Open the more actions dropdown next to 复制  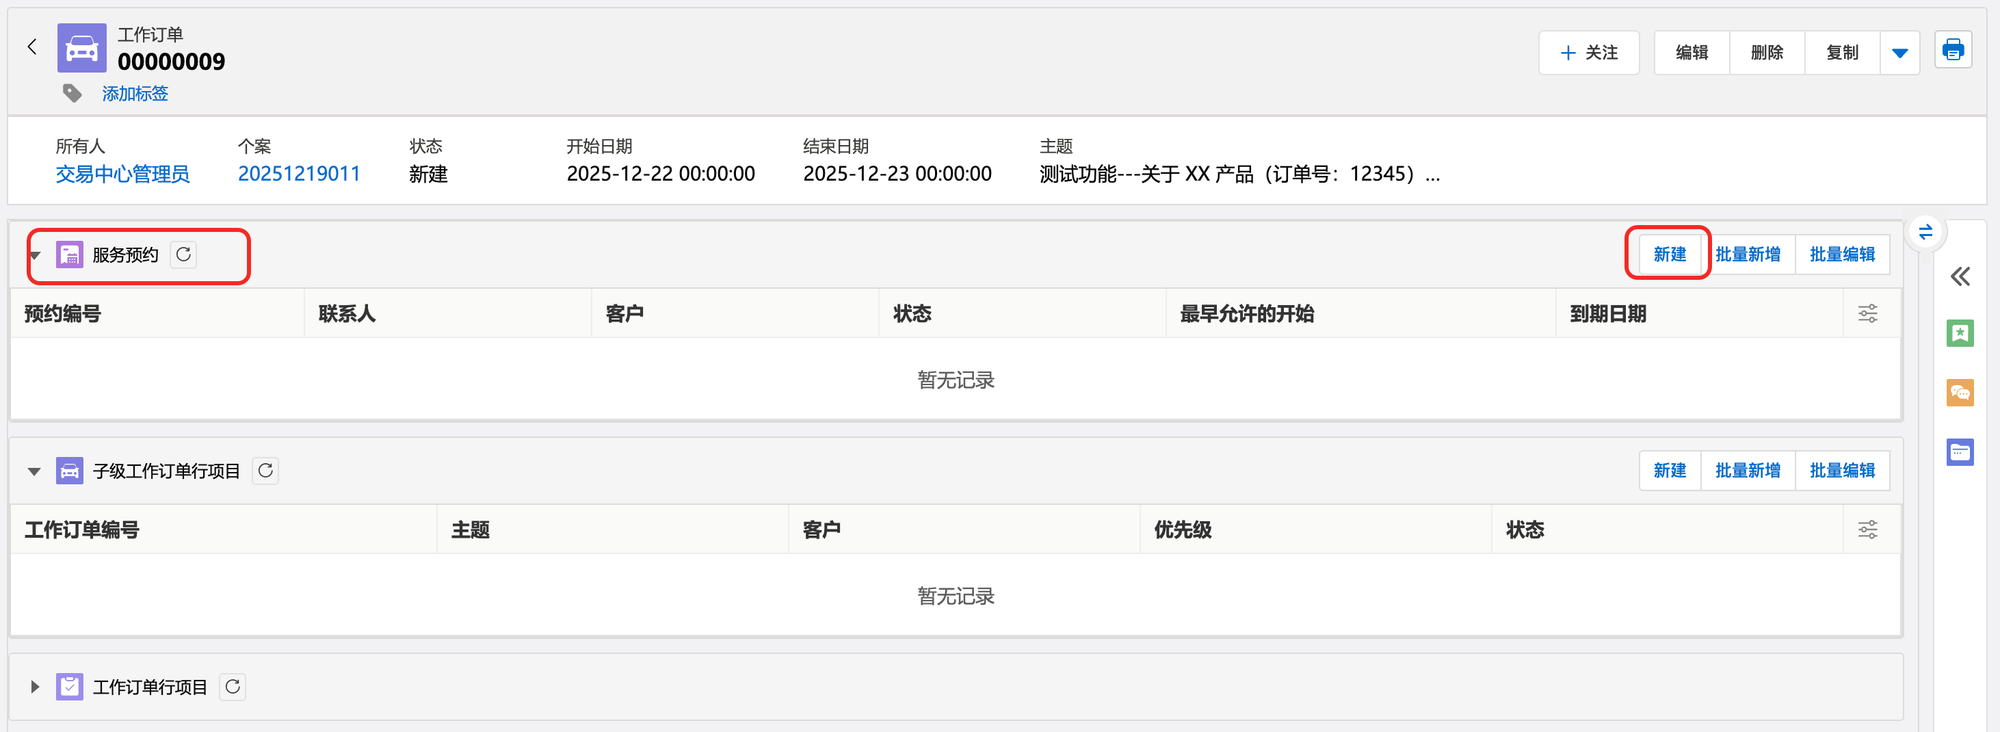1900,53
